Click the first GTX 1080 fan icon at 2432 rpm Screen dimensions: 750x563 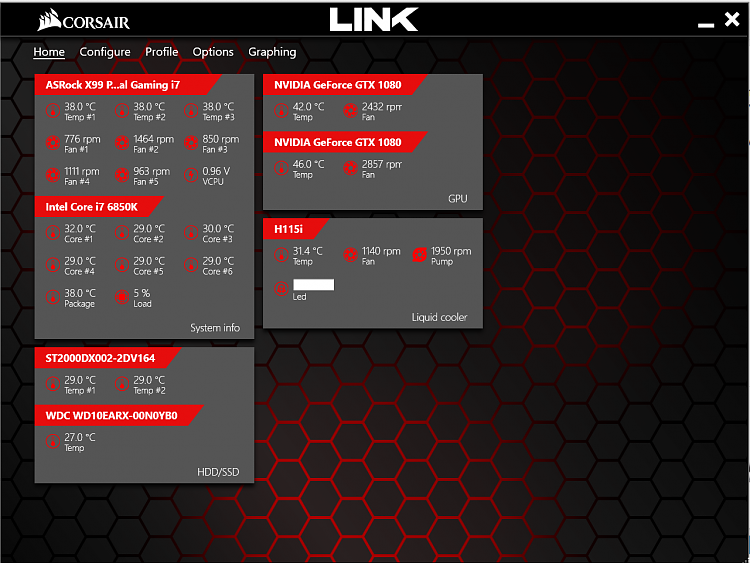[x=351, y=111]
